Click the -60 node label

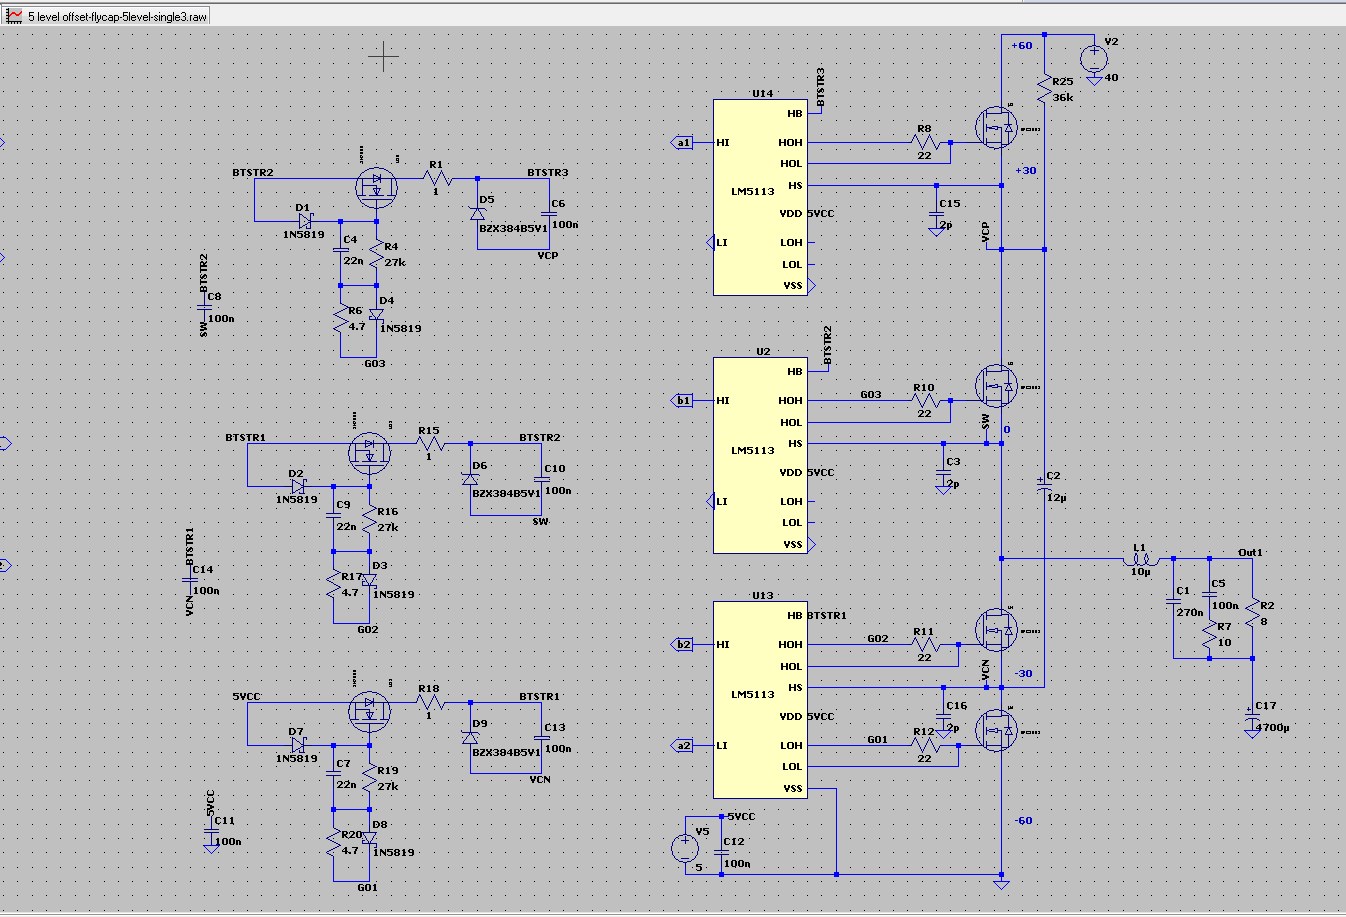(1022, 821)
